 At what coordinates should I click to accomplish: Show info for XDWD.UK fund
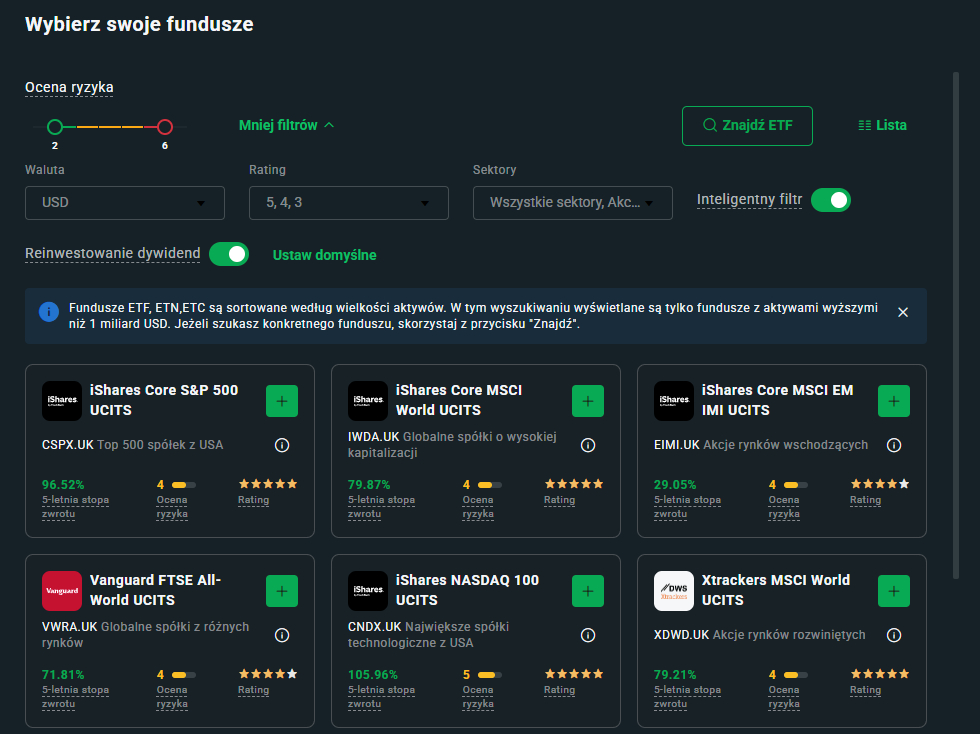pyautogui.click(x=894, y=635)
